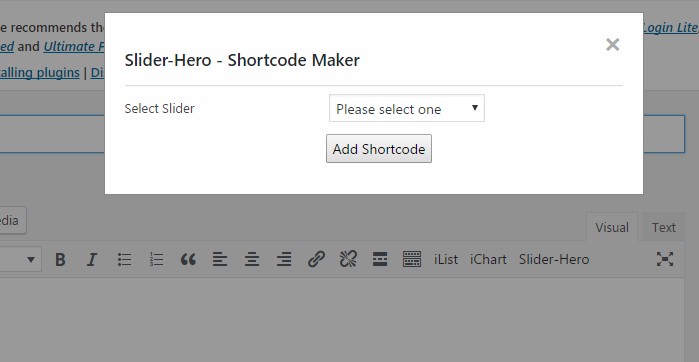Insert Read More tag

click(380, 259)
